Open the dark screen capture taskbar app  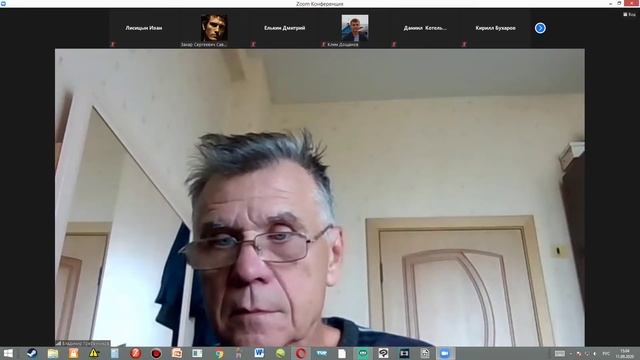click(404, 353)
